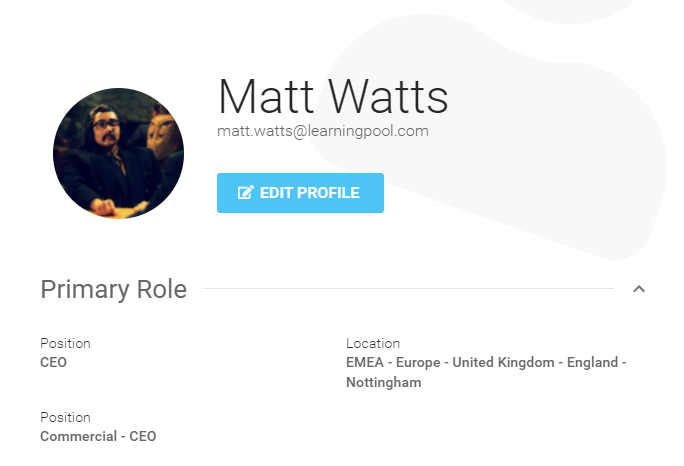This screenshot has height=466, width=684.
Task: Select the Primary Role section heading
Action: tap(113, 289)
